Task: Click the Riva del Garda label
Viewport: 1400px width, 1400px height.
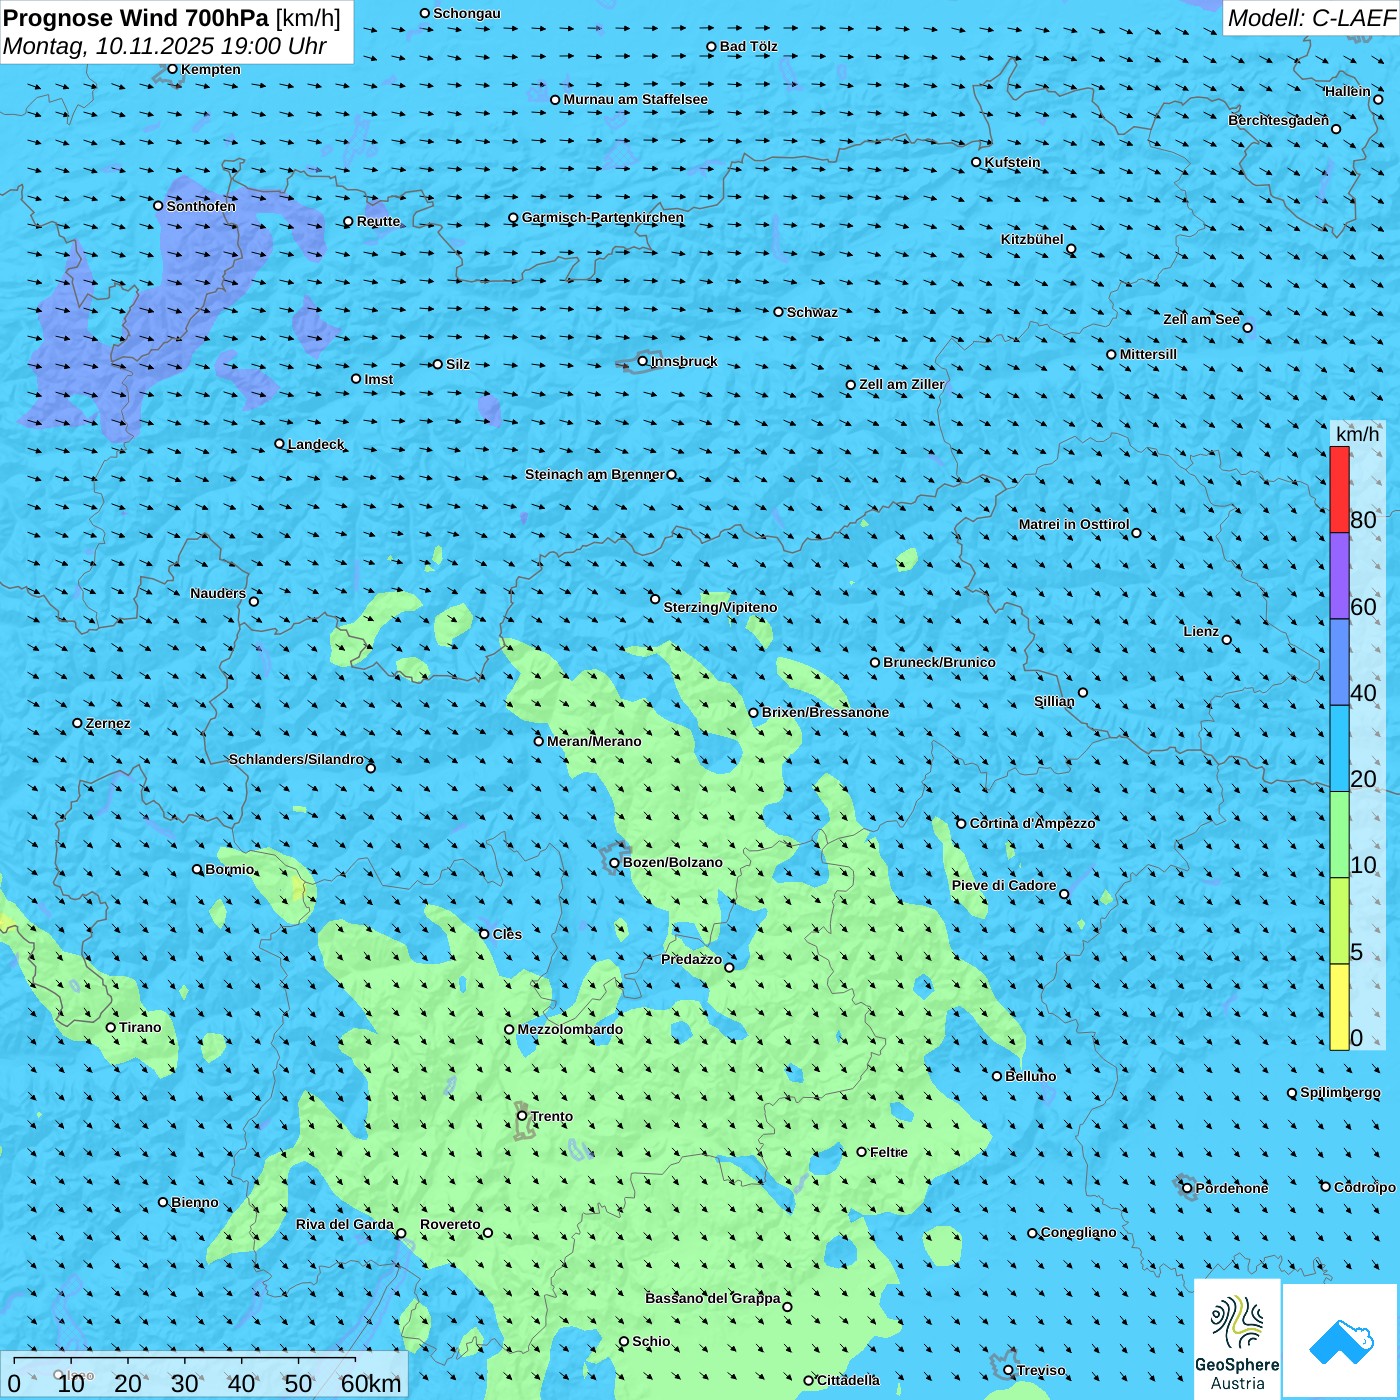Action: [x=345, y=1224]
